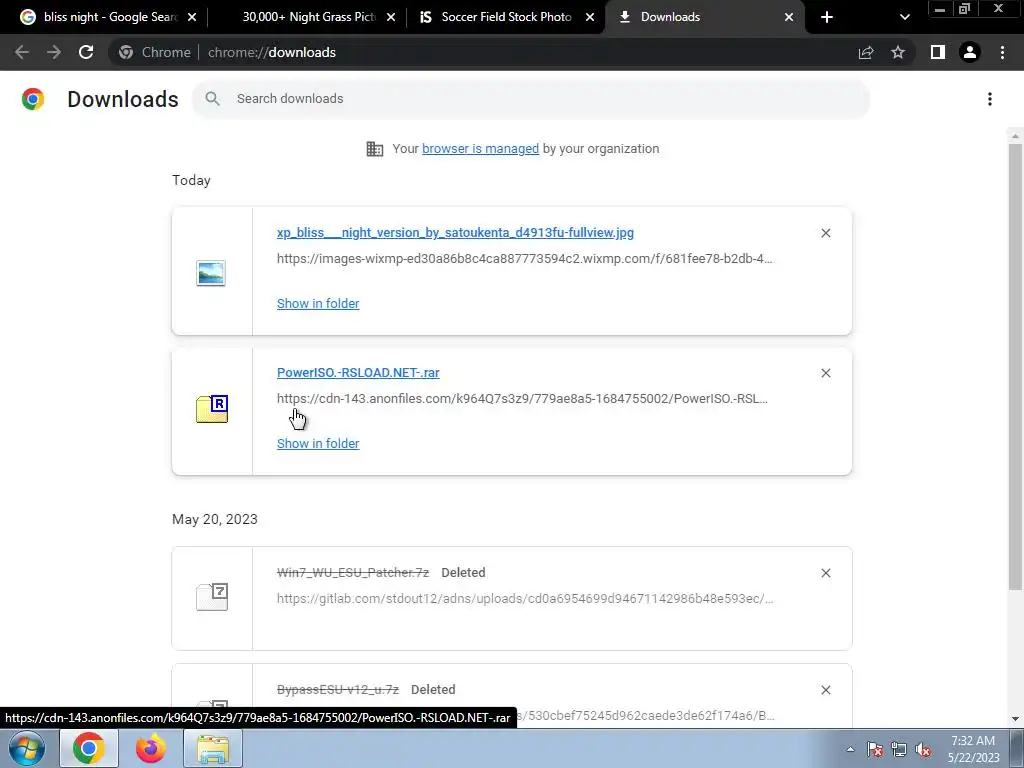The height and width of the screenshot is (768, 1024).
Task: Click the muted volume speaker tray icon
Action: tap(923, 749)
